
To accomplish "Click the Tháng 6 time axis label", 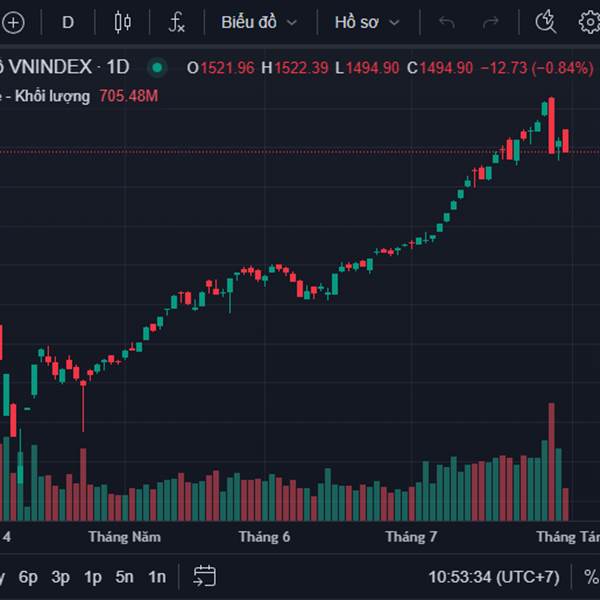I will click(x=264, y=537).
